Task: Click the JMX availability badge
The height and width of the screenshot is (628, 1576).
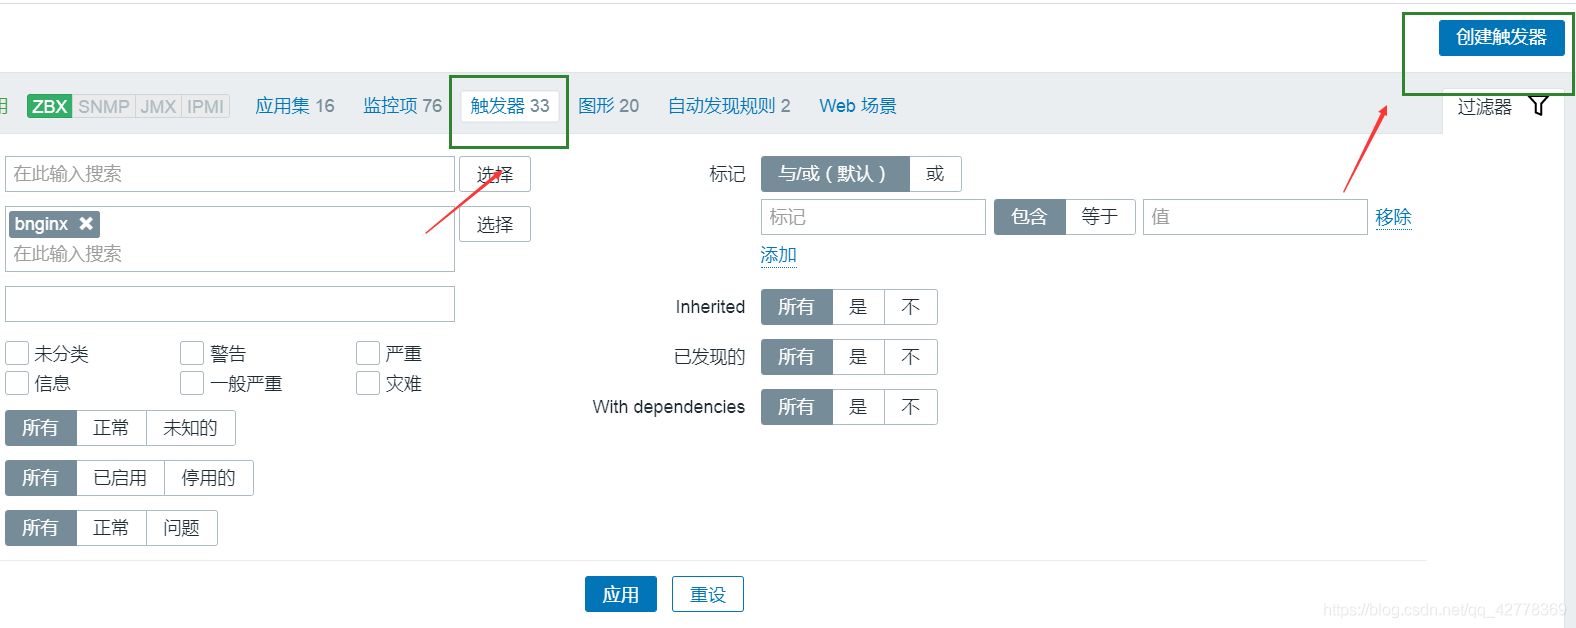Action: pos(158,106)
